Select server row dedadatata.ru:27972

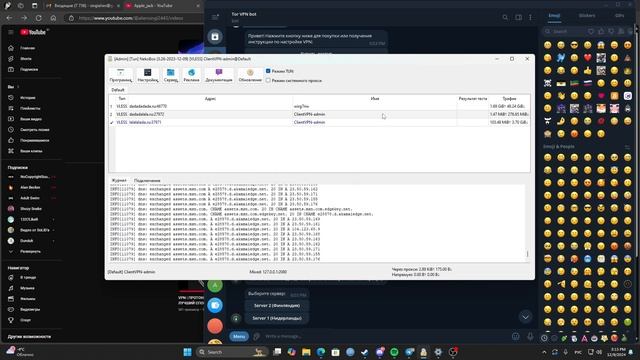click(319, 114)
